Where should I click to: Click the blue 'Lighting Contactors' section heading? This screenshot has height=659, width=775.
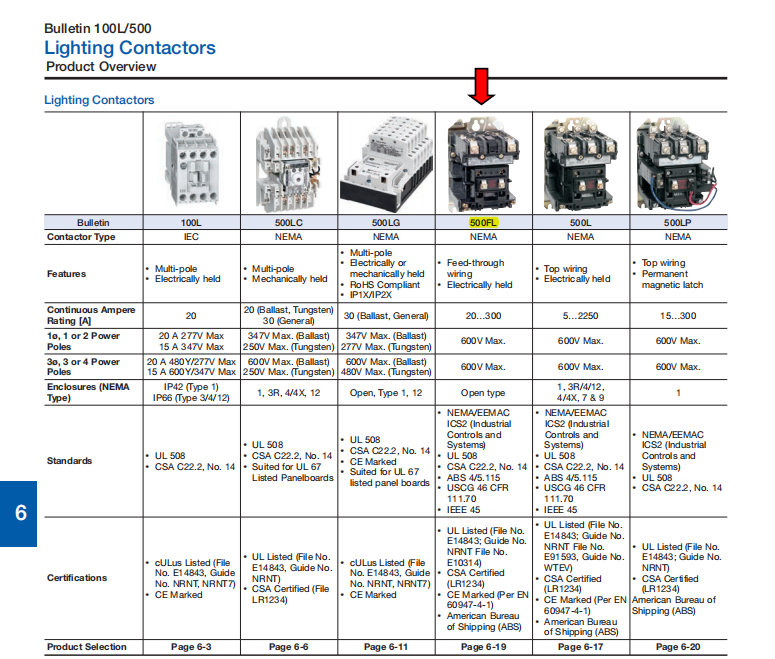99,100
